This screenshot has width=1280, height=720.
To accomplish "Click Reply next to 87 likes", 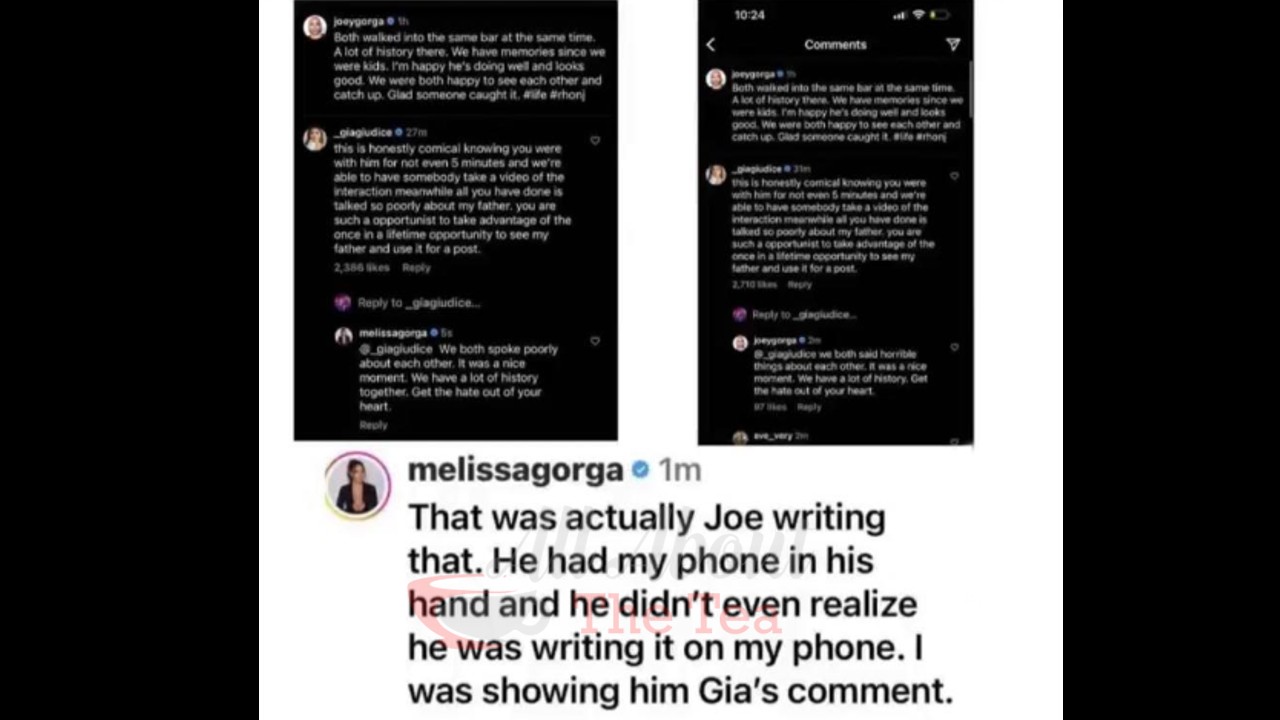I will coord(809,407).
